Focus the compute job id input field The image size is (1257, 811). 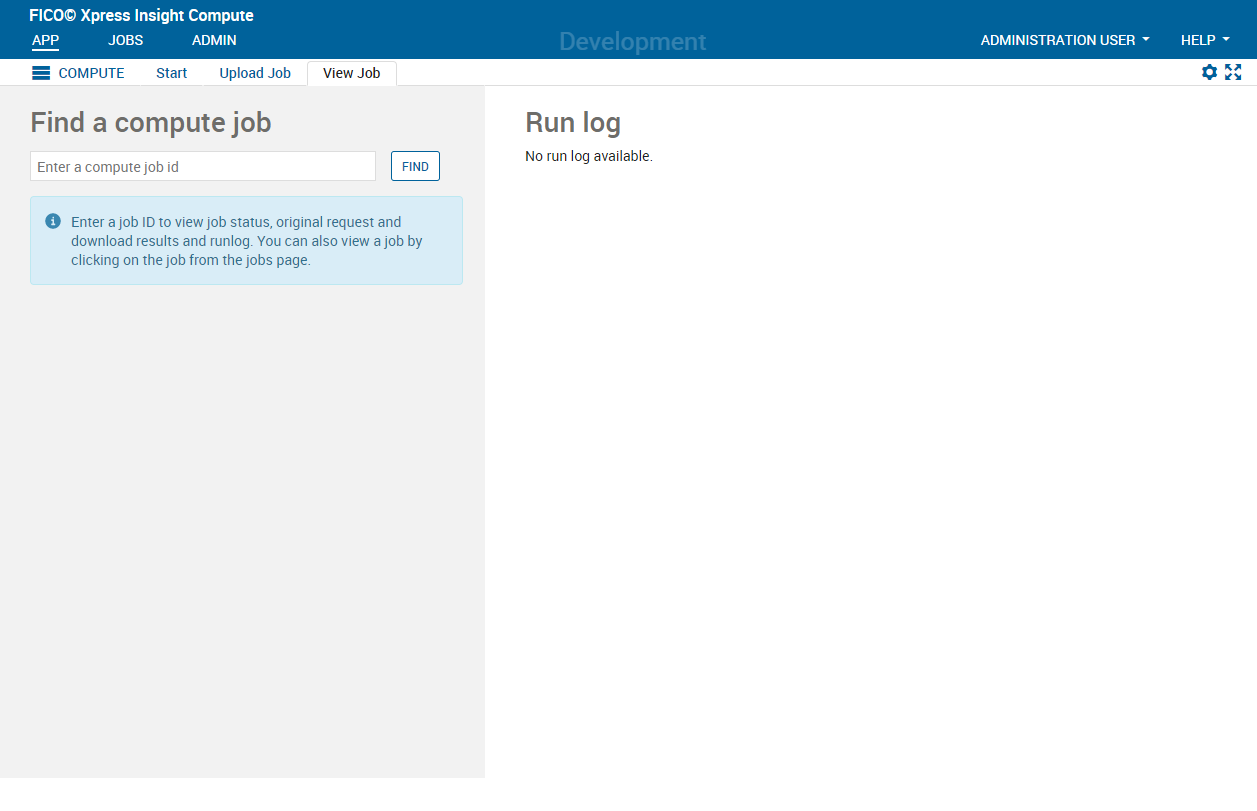coord(203,166)
